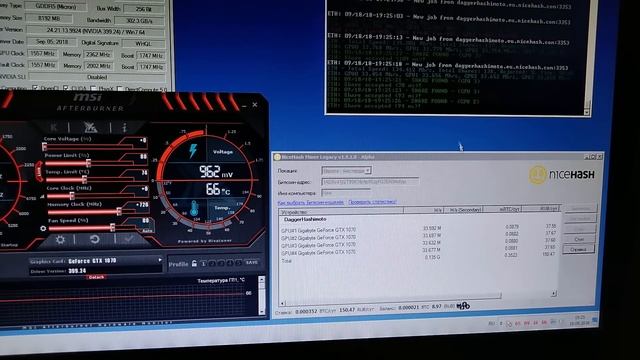Screen dimensions: 640x360
Task: Open Afterburner settings gear below sliders
Action: [x=60, y=240]
